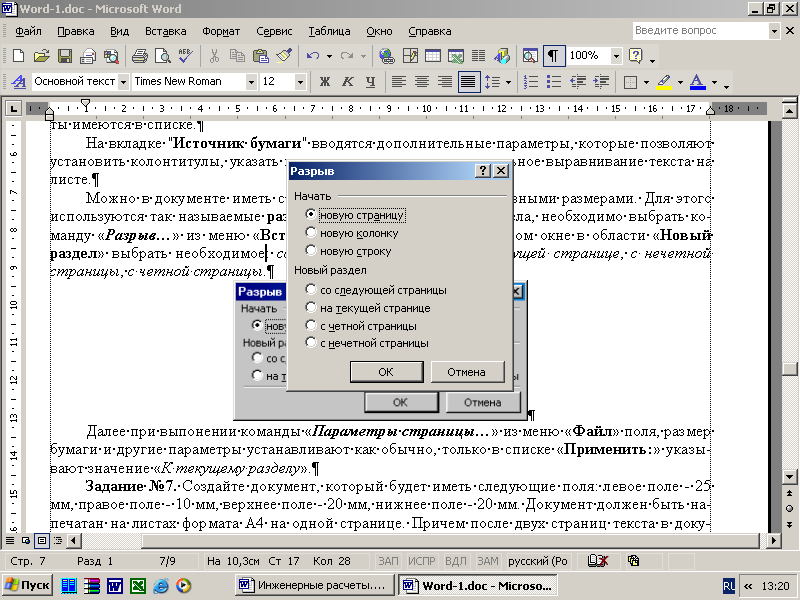
Task: Open Print Preview from the toolbar
Action: [163, 56]
